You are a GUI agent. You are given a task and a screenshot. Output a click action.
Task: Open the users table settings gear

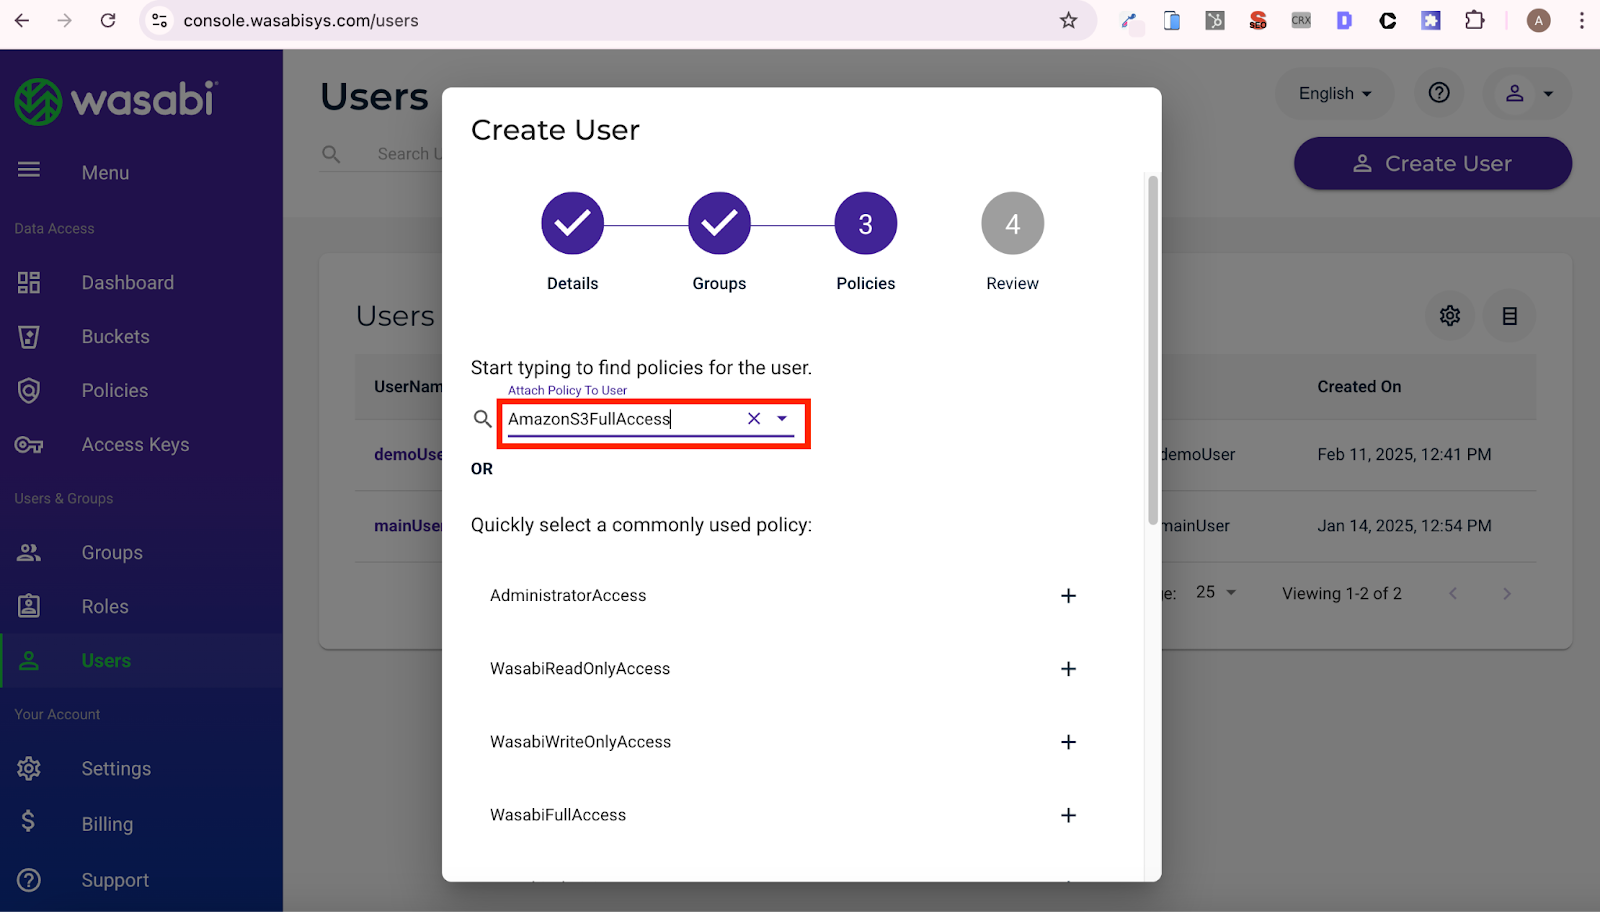(x=1450, y=316)
